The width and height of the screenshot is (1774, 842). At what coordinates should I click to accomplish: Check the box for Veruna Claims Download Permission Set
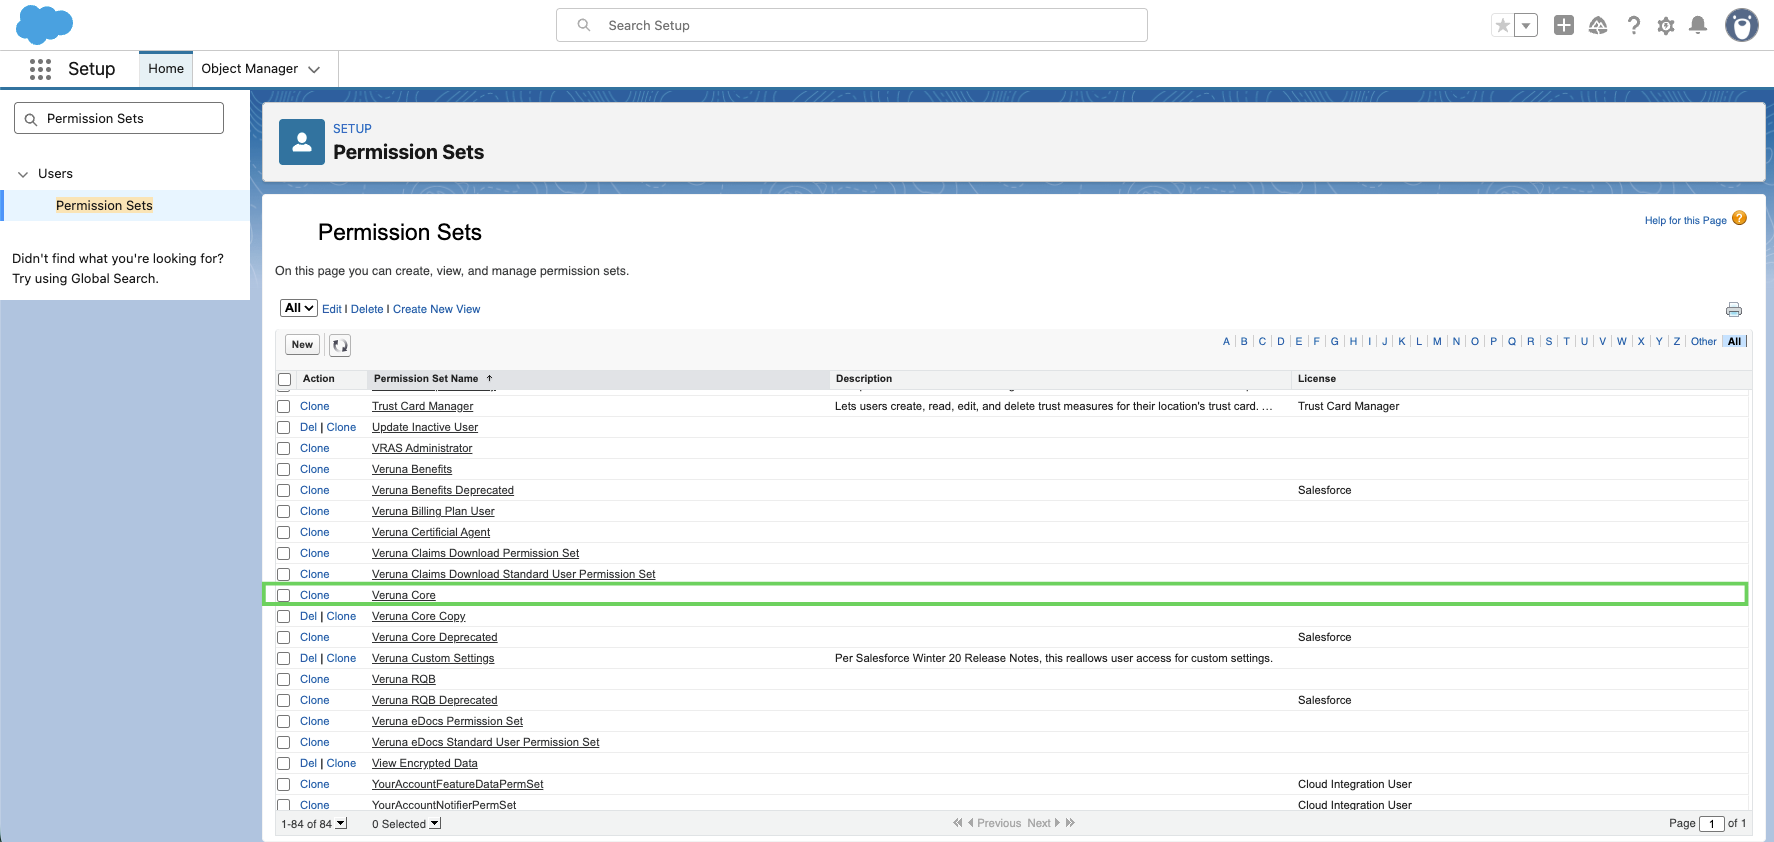(x=284, y=554)
